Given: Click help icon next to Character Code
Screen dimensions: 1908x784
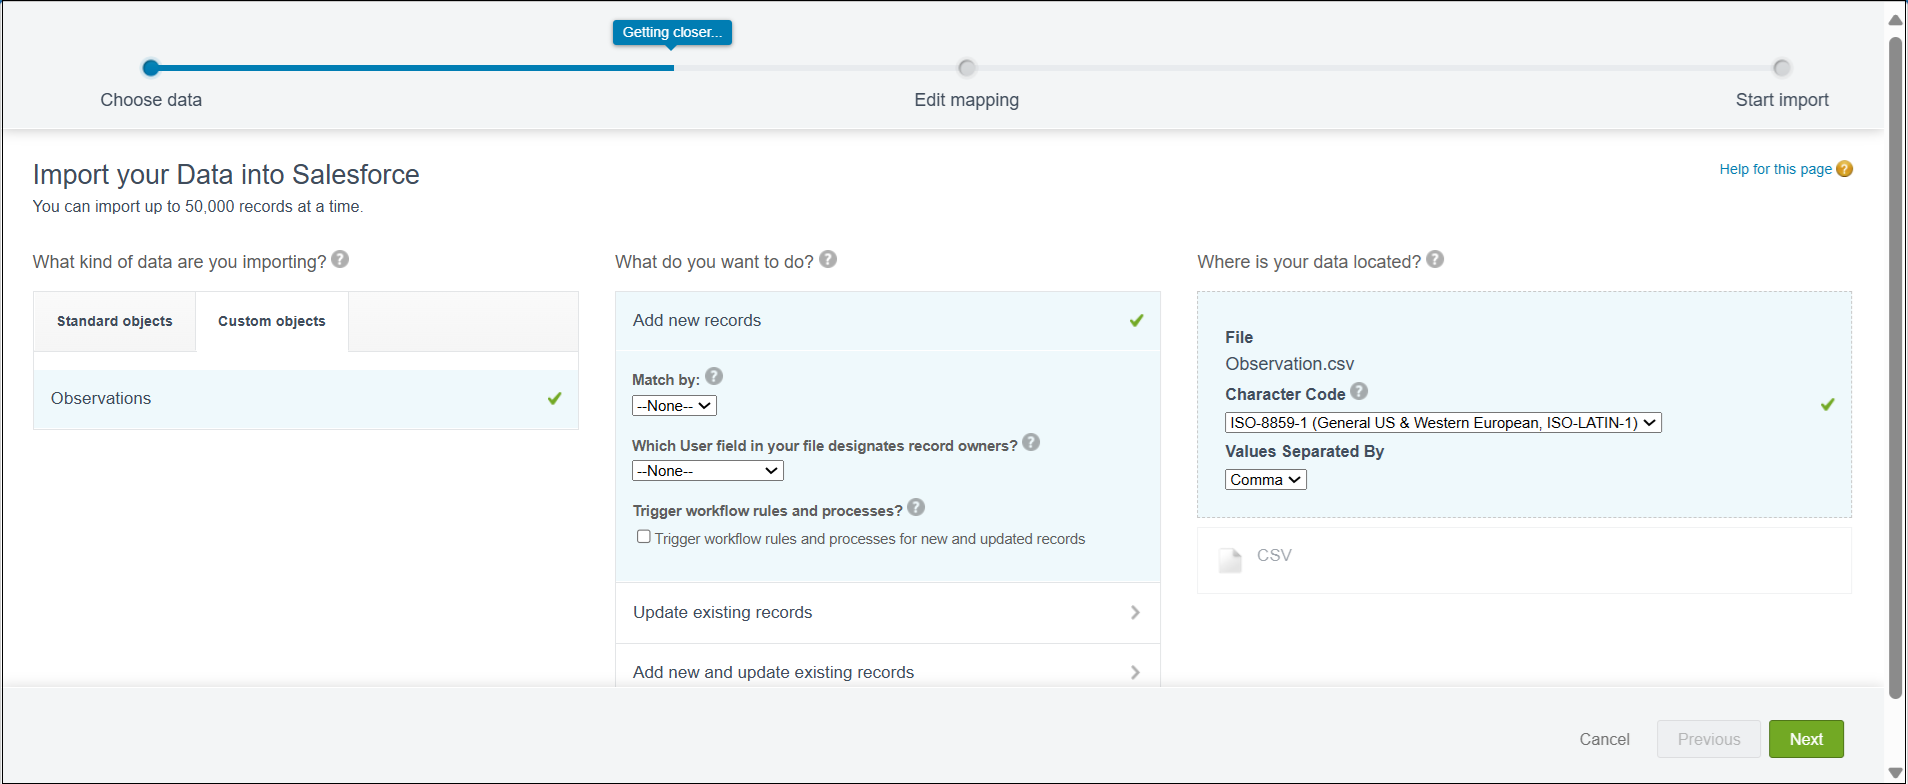Looking at the screenshot, I should point(1359,392).
